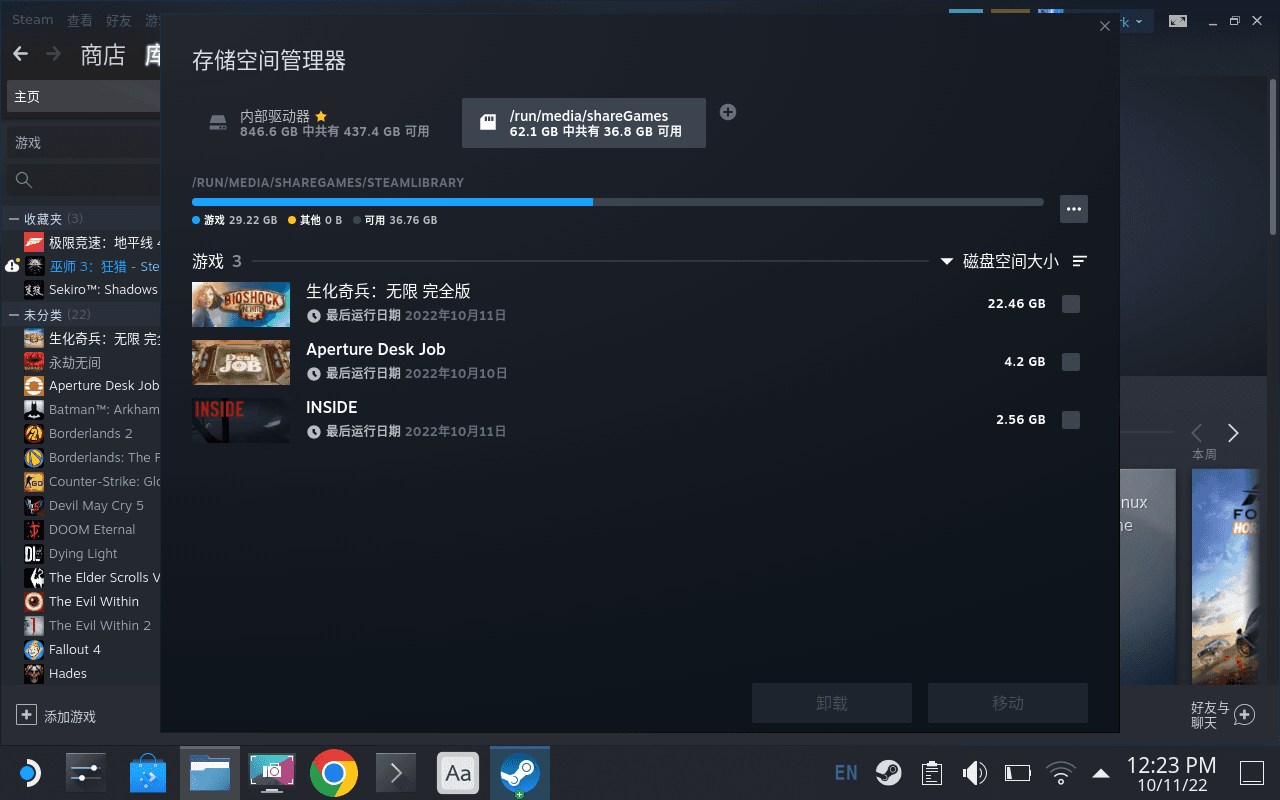Screen dimensions: 1280x800
Task: Click the next arrow in the shelf
Action: 1233,433
